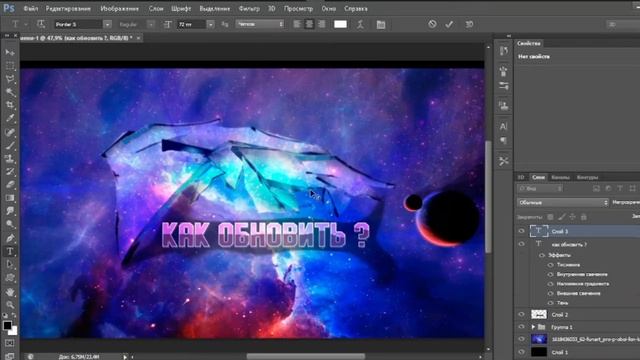Viewport: 640px width, 360px height.
Task: Select the Path Selection tool
Action: pyautogui.click(x=10, y=264)
